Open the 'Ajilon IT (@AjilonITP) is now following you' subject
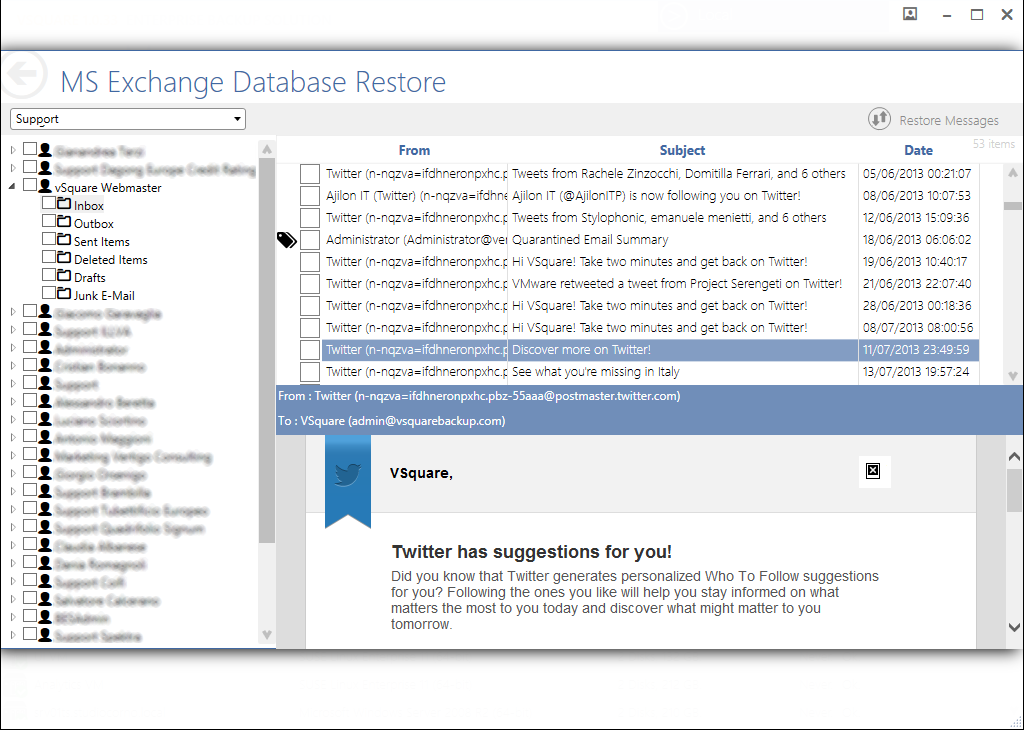Screen dimensions: 1024x730 (656, 196)
